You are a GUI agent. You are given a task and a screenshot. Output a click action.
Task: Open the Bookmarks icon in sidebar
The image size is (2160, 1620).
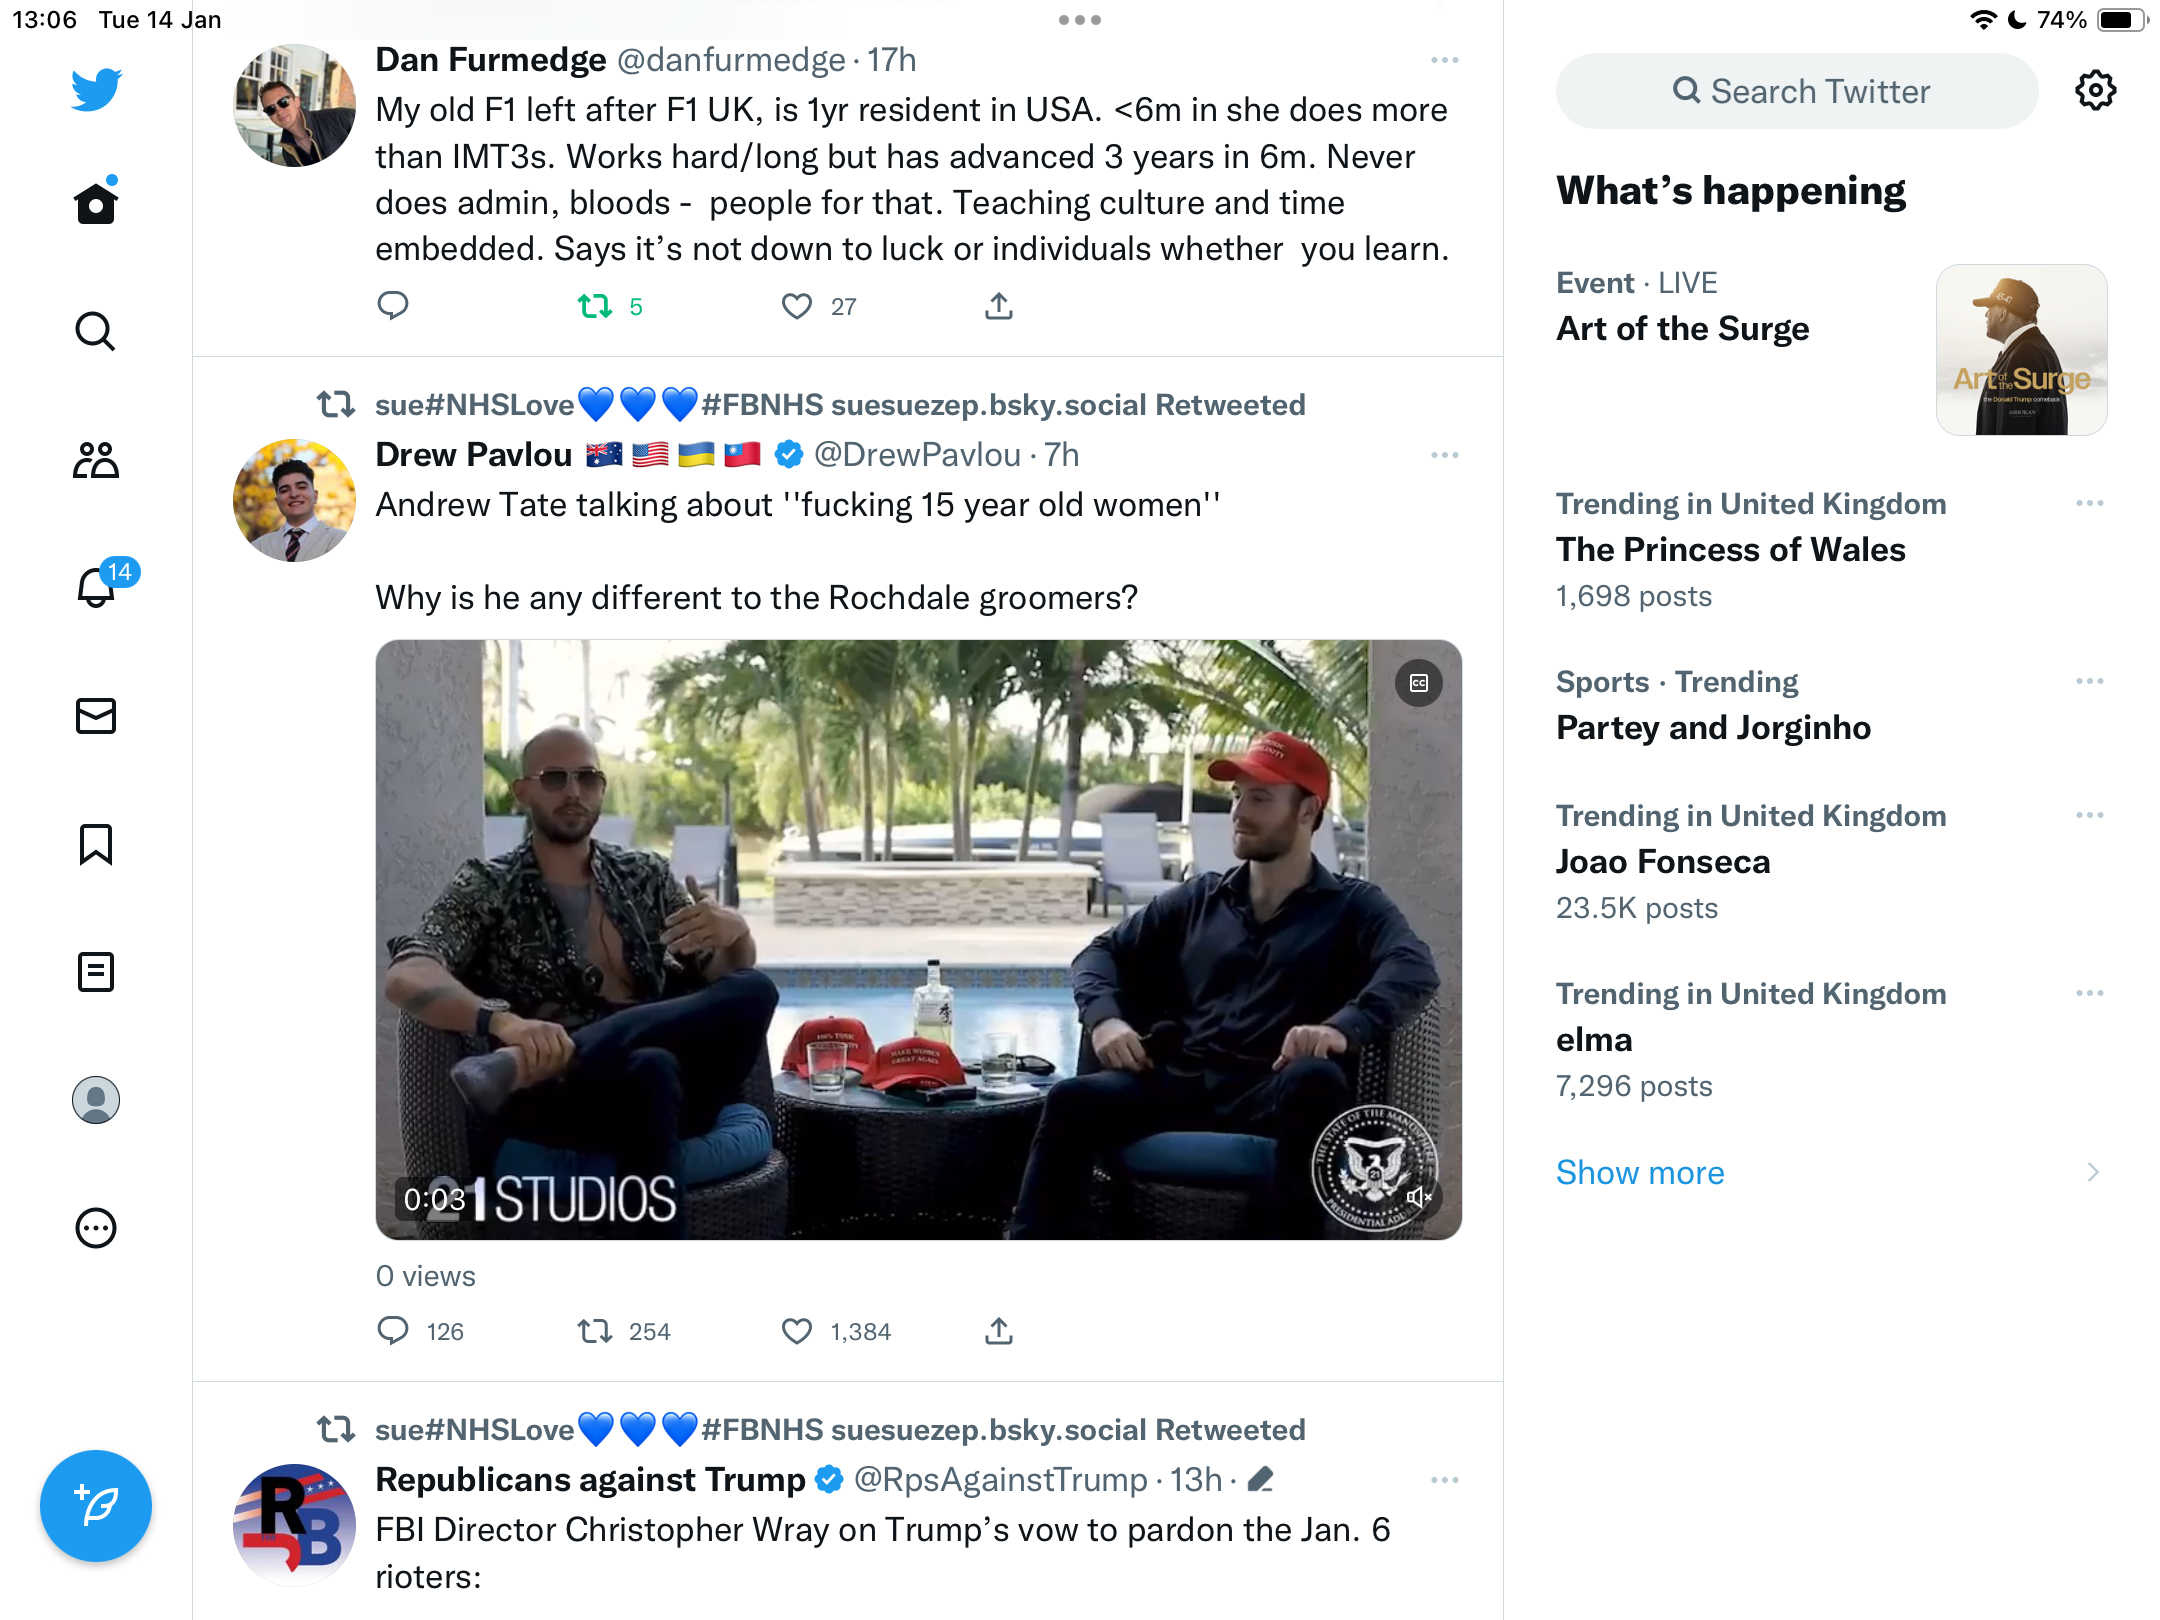click(96, 844)
